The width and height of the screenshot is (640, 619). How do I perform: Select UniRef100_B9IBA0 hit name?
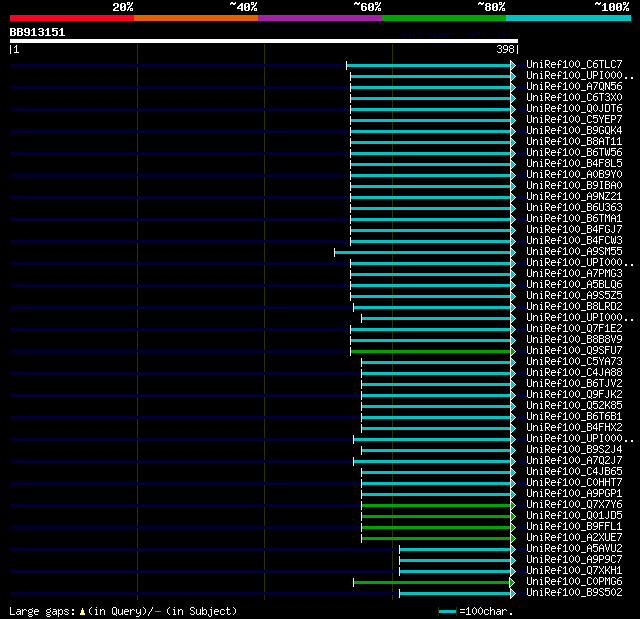click(574, 186)
